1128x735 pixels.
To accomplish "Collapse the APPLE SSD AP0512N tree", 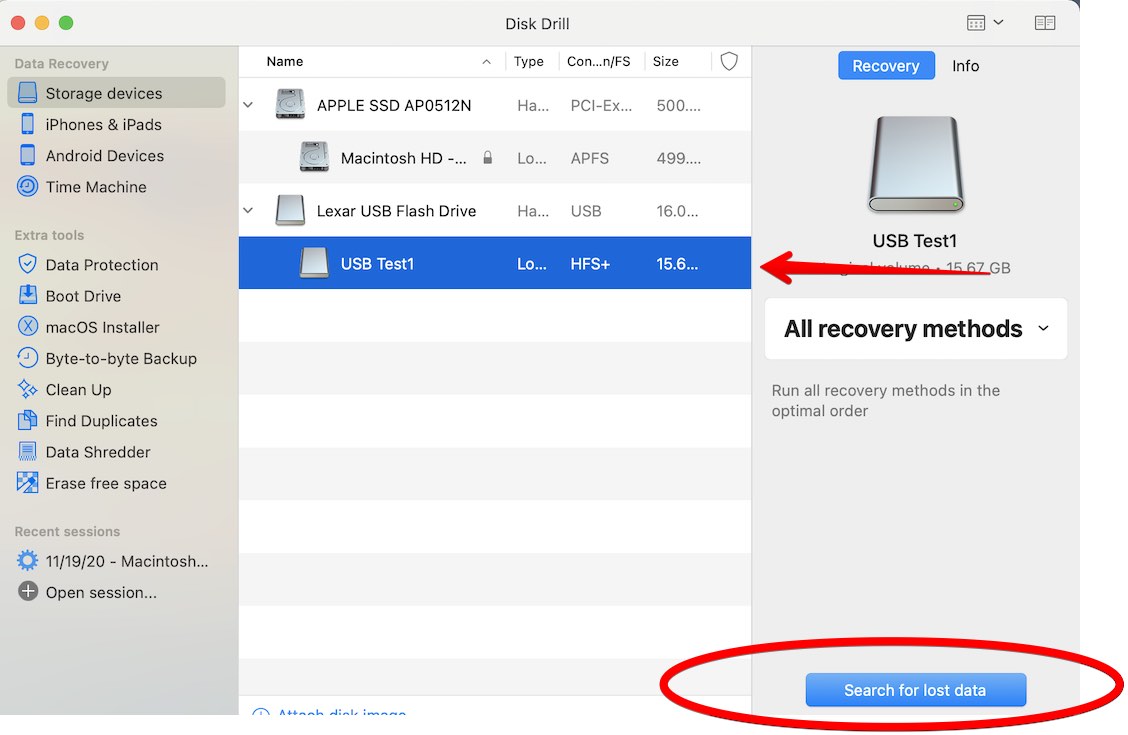I will coord(248,105).
